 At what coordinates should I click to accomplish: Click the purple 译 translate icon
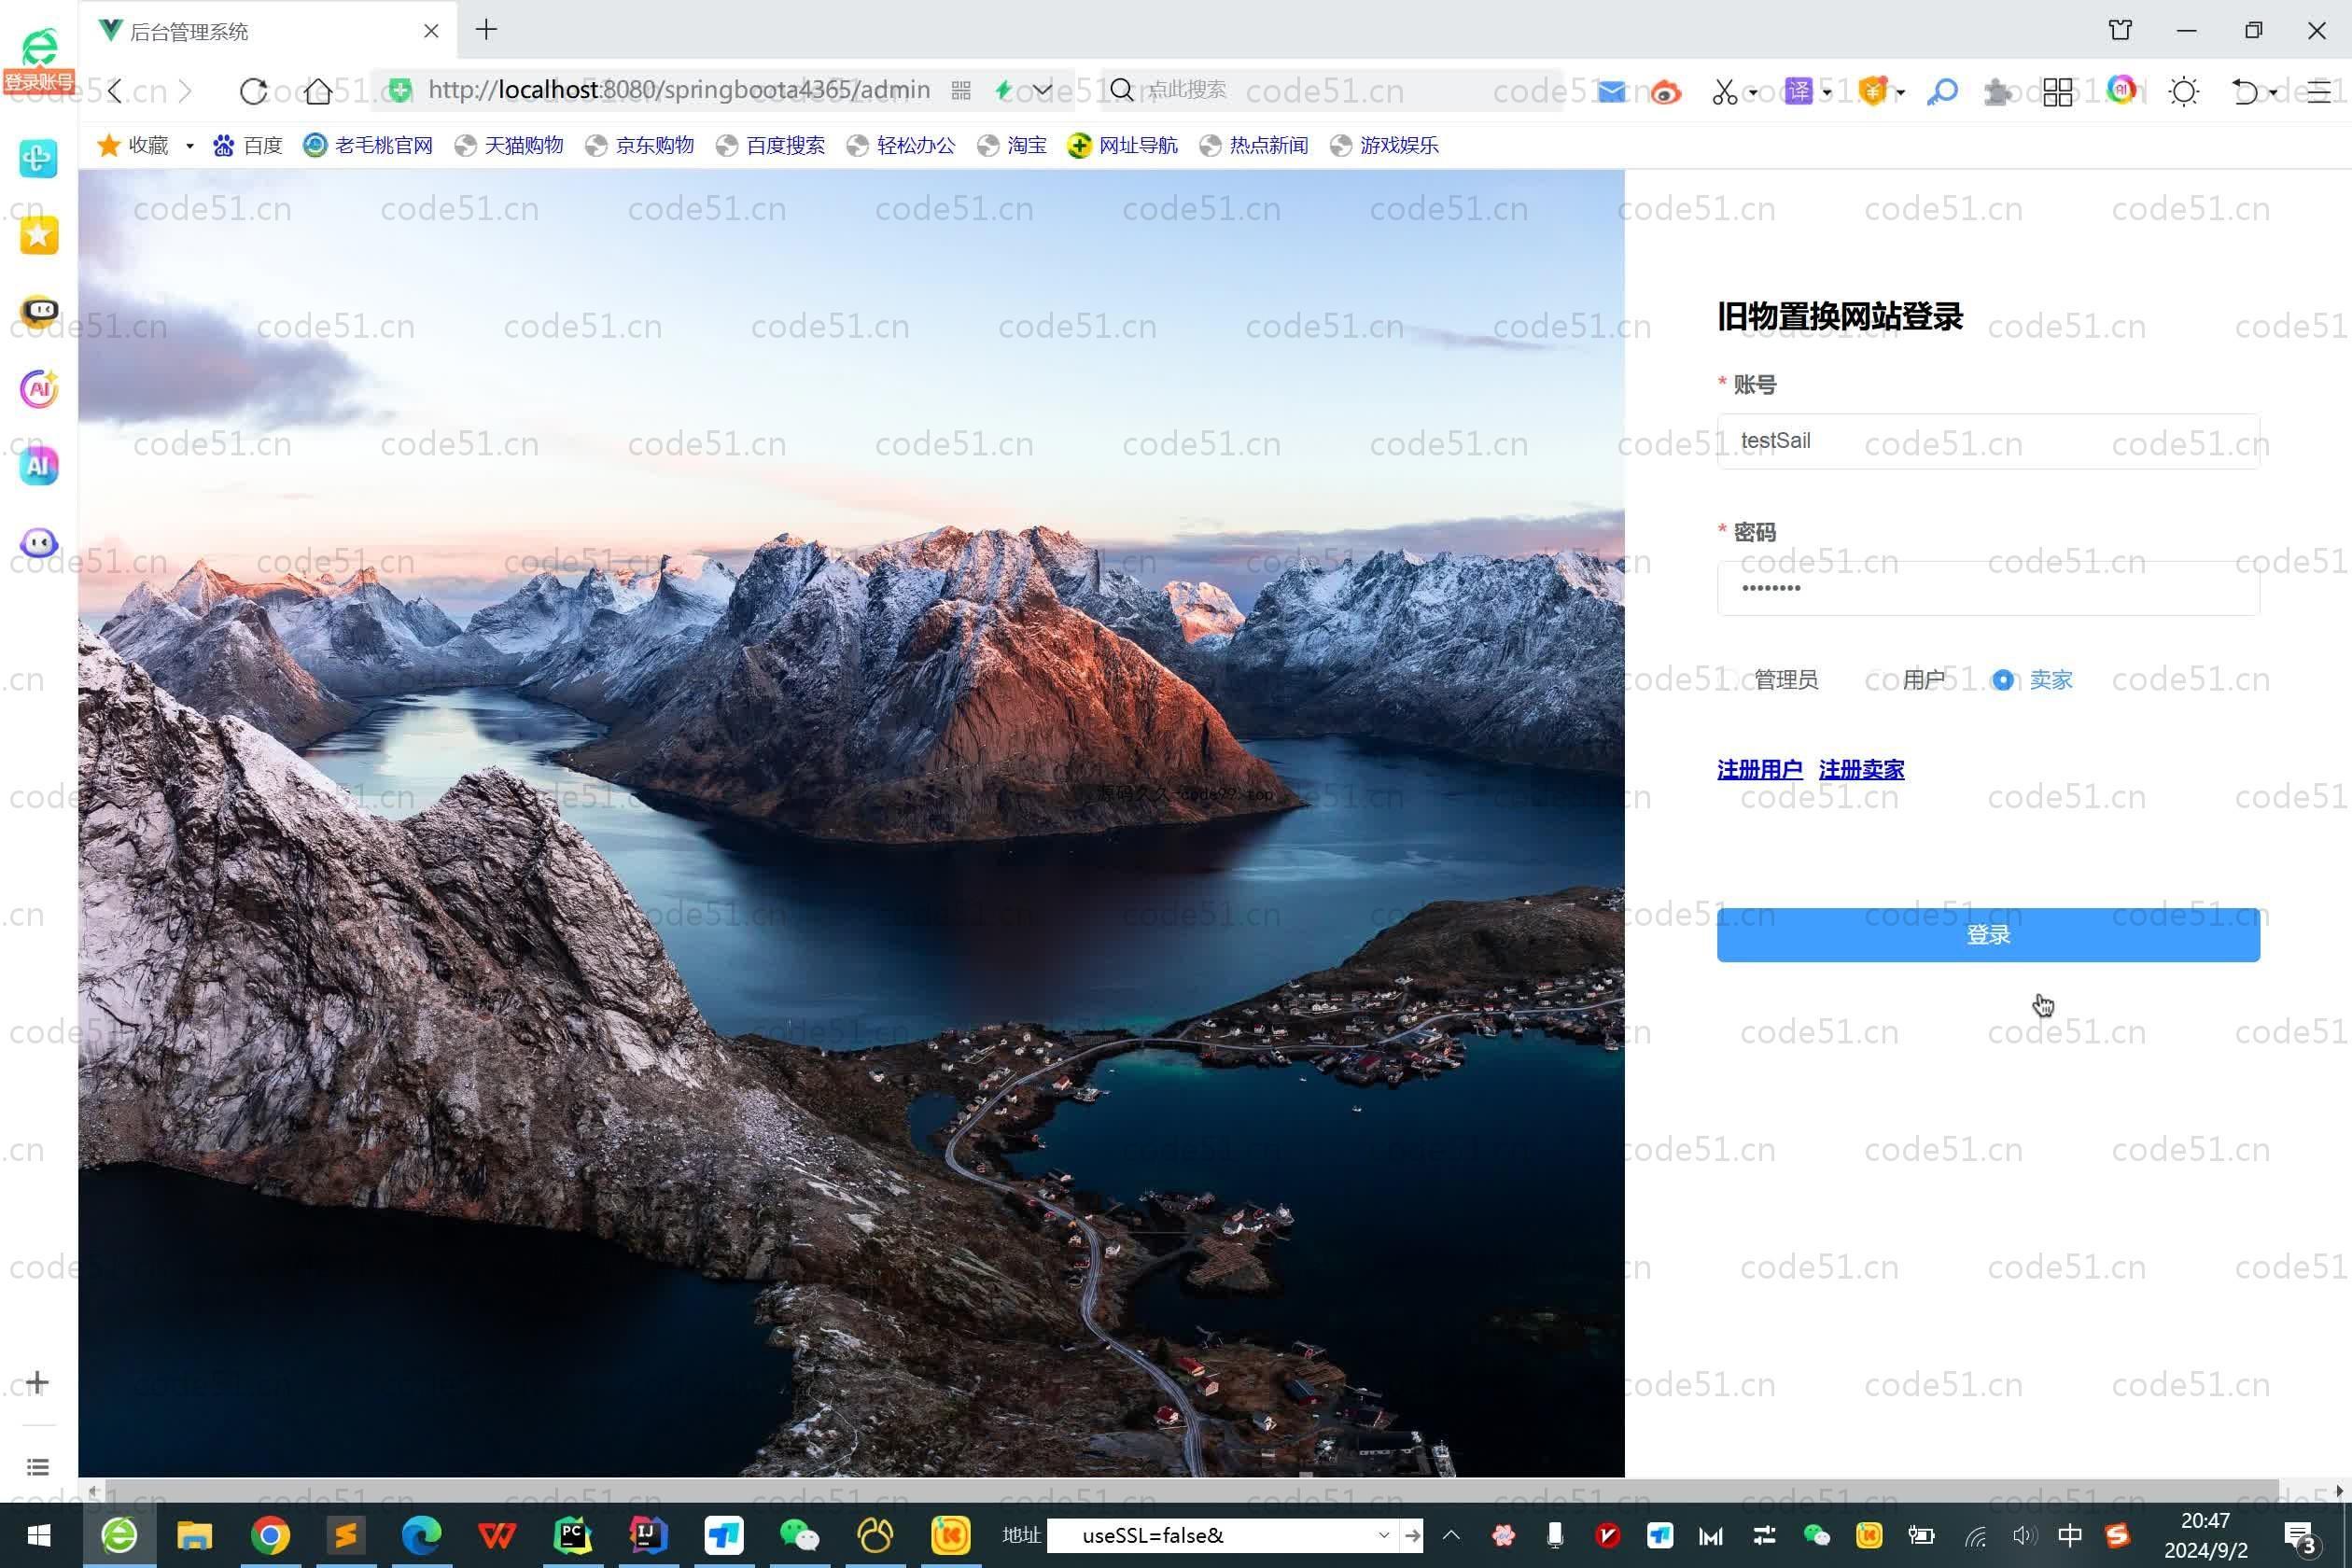pos(1798,91)
